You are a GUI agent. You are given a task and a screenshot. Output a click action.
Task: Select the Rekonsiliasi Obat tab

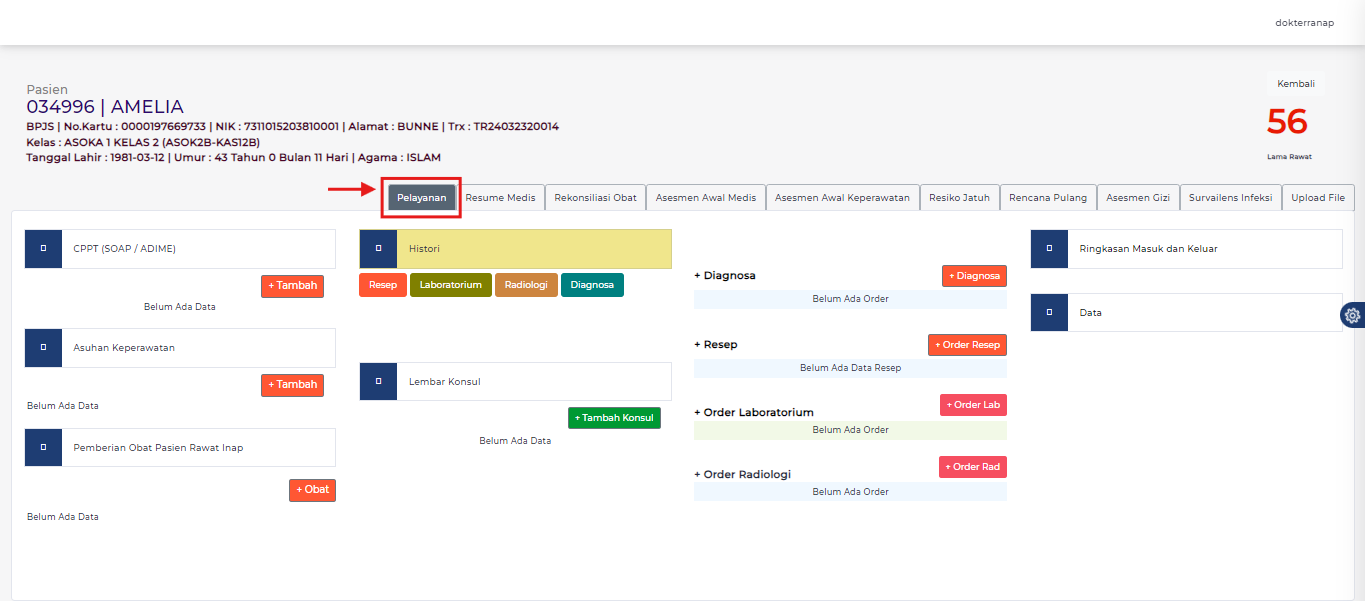(x=595, y=198)
